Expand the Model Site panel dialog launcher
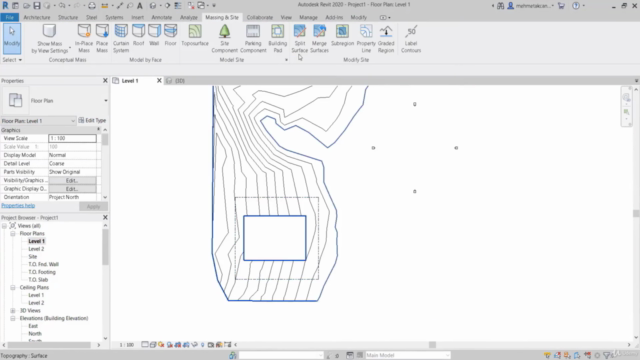640x360 pixels. coord(286,60)
